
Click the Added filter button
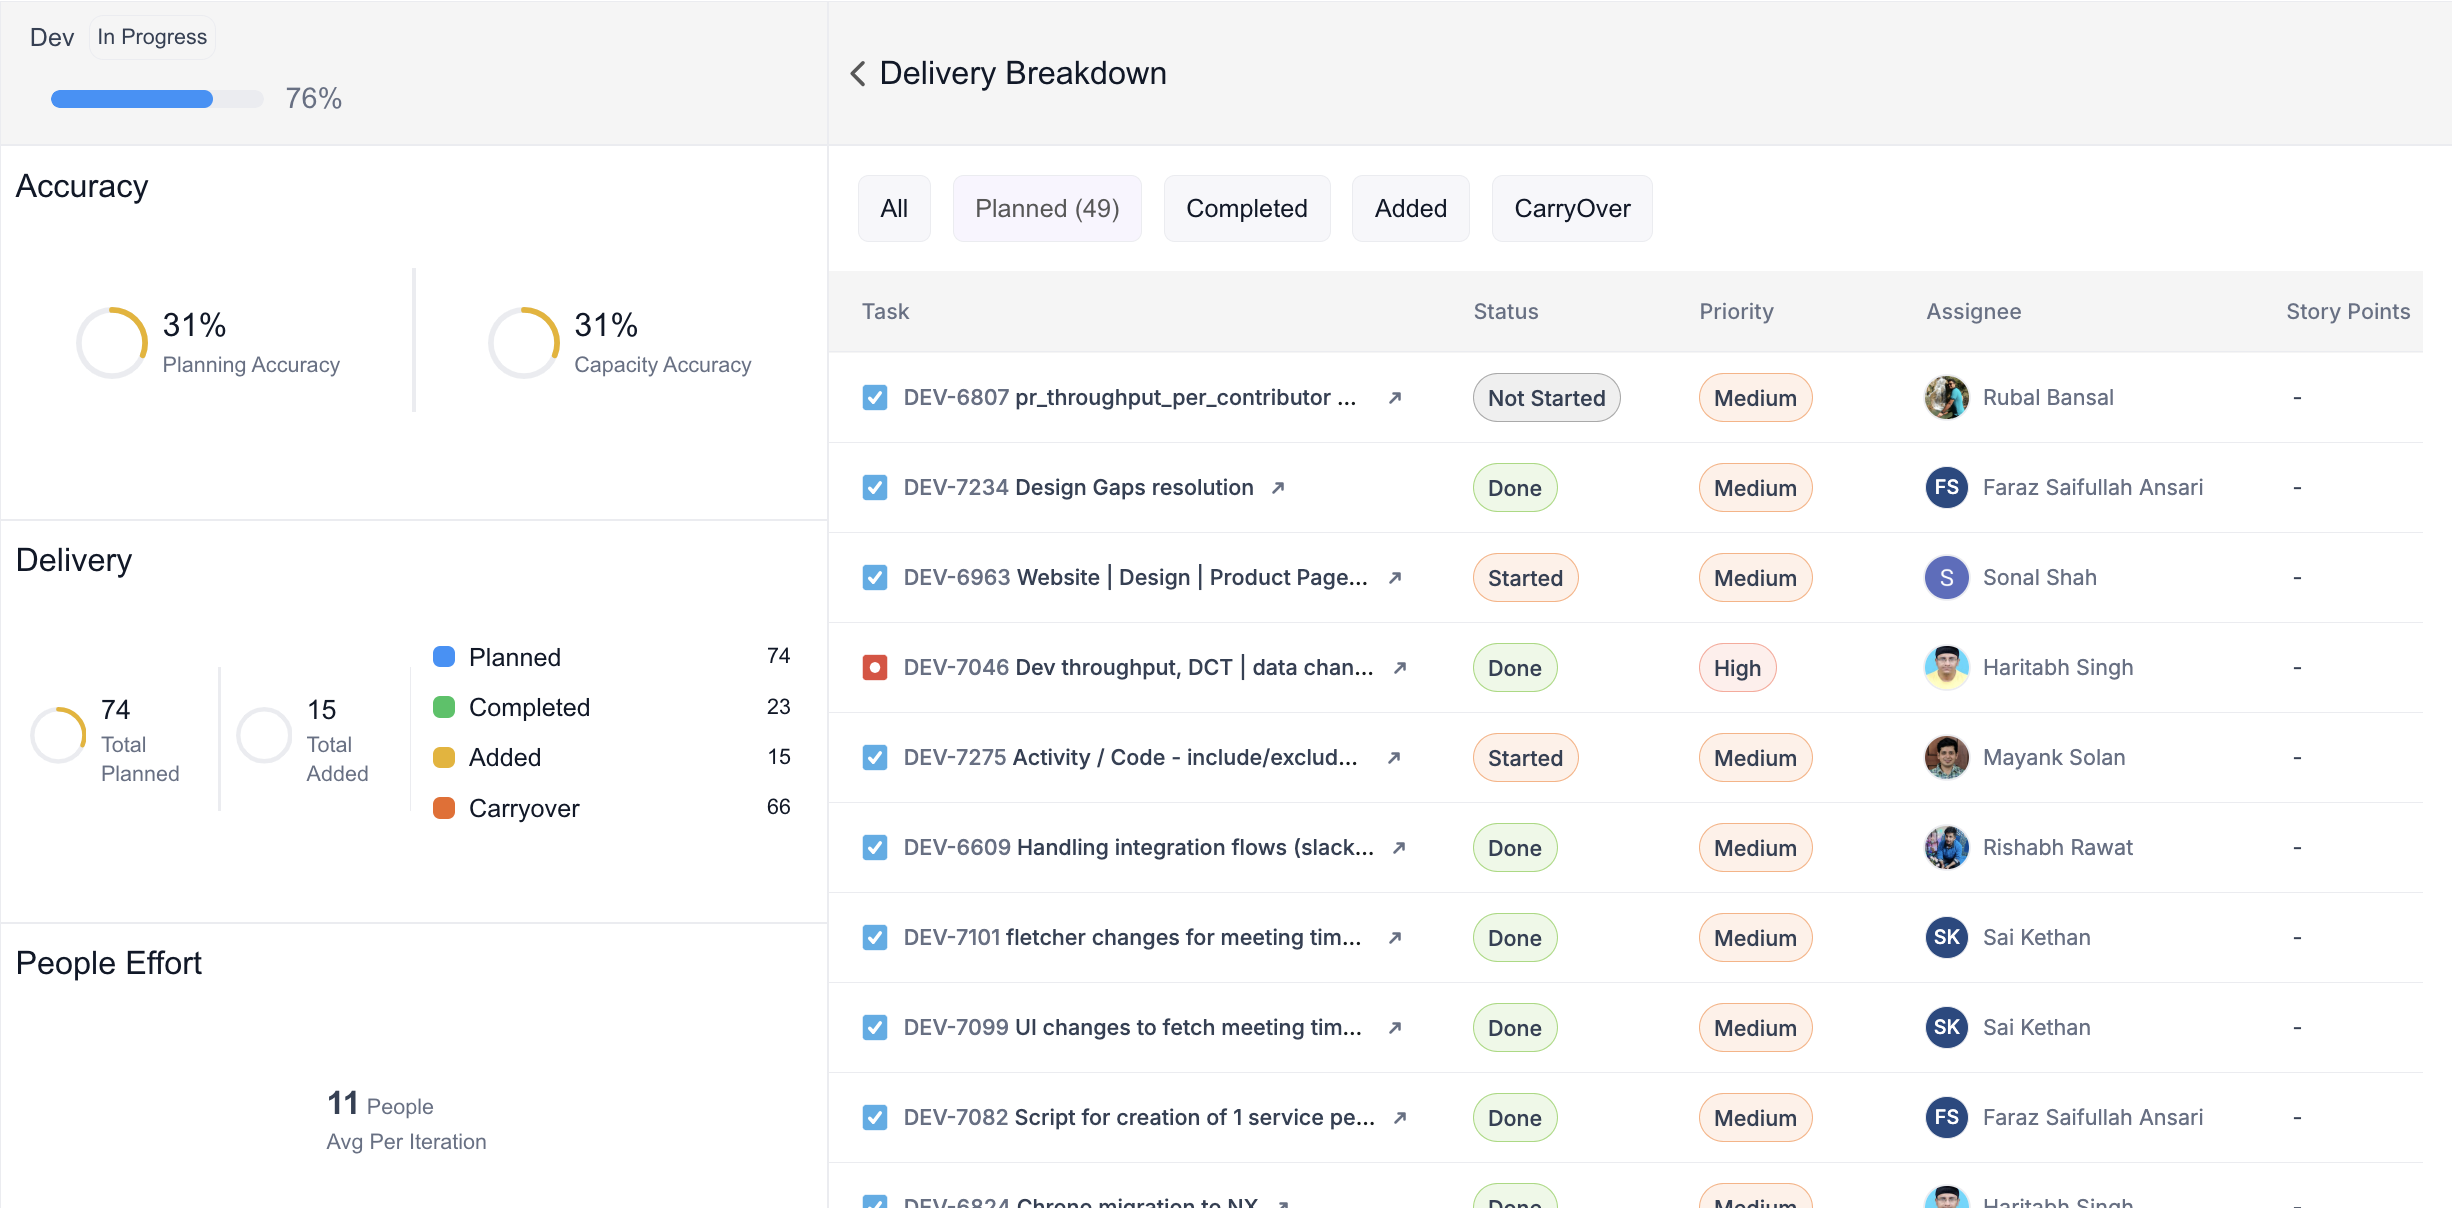(x=1409, y=208)
